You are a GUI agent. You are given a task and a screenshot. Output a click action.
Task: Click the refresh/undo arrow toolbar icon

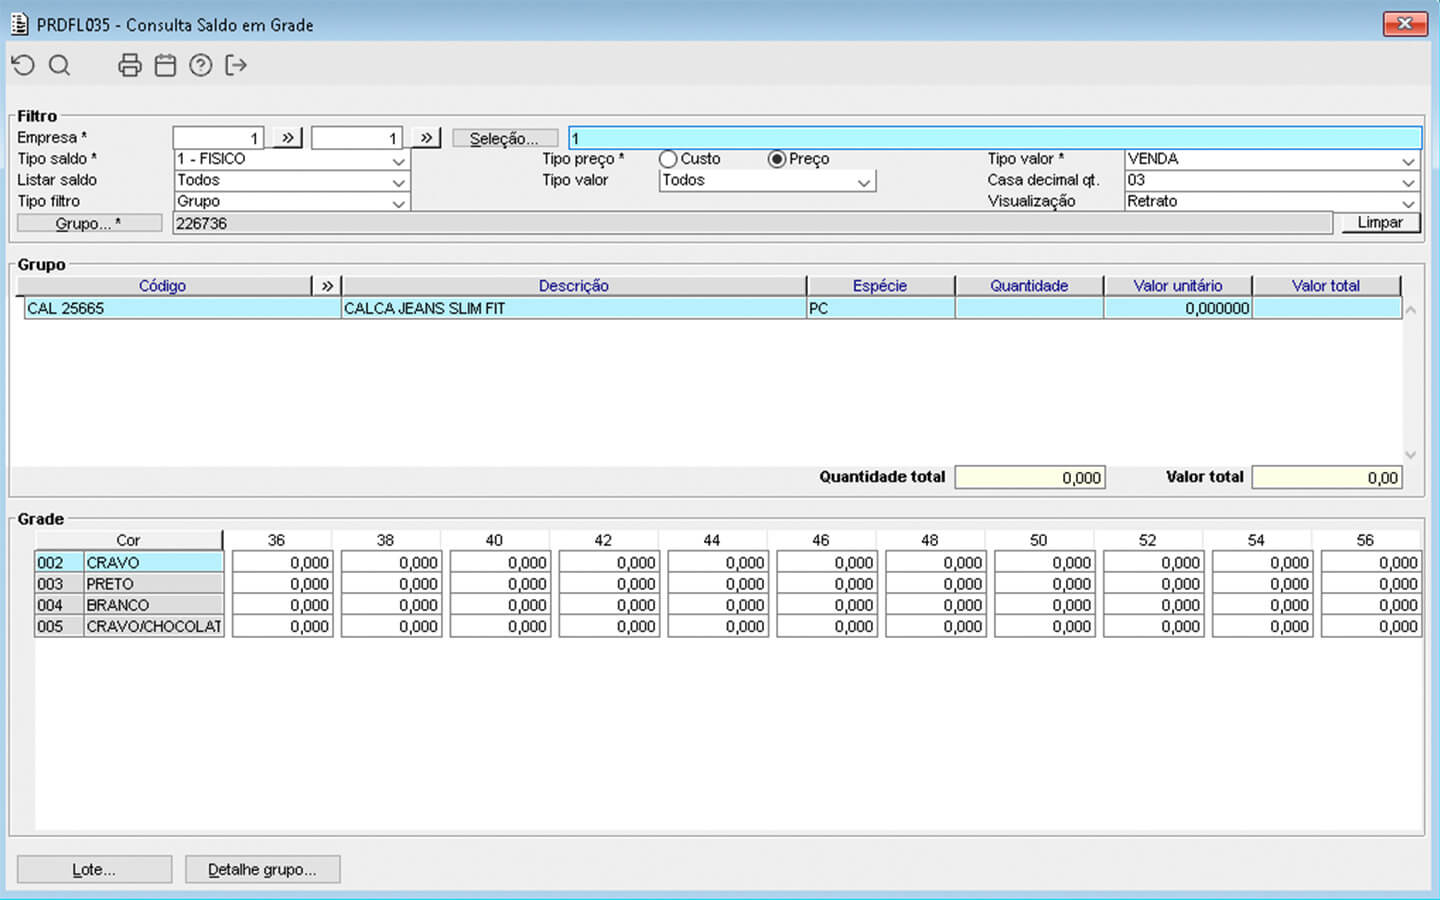click(x=23, y=66)
